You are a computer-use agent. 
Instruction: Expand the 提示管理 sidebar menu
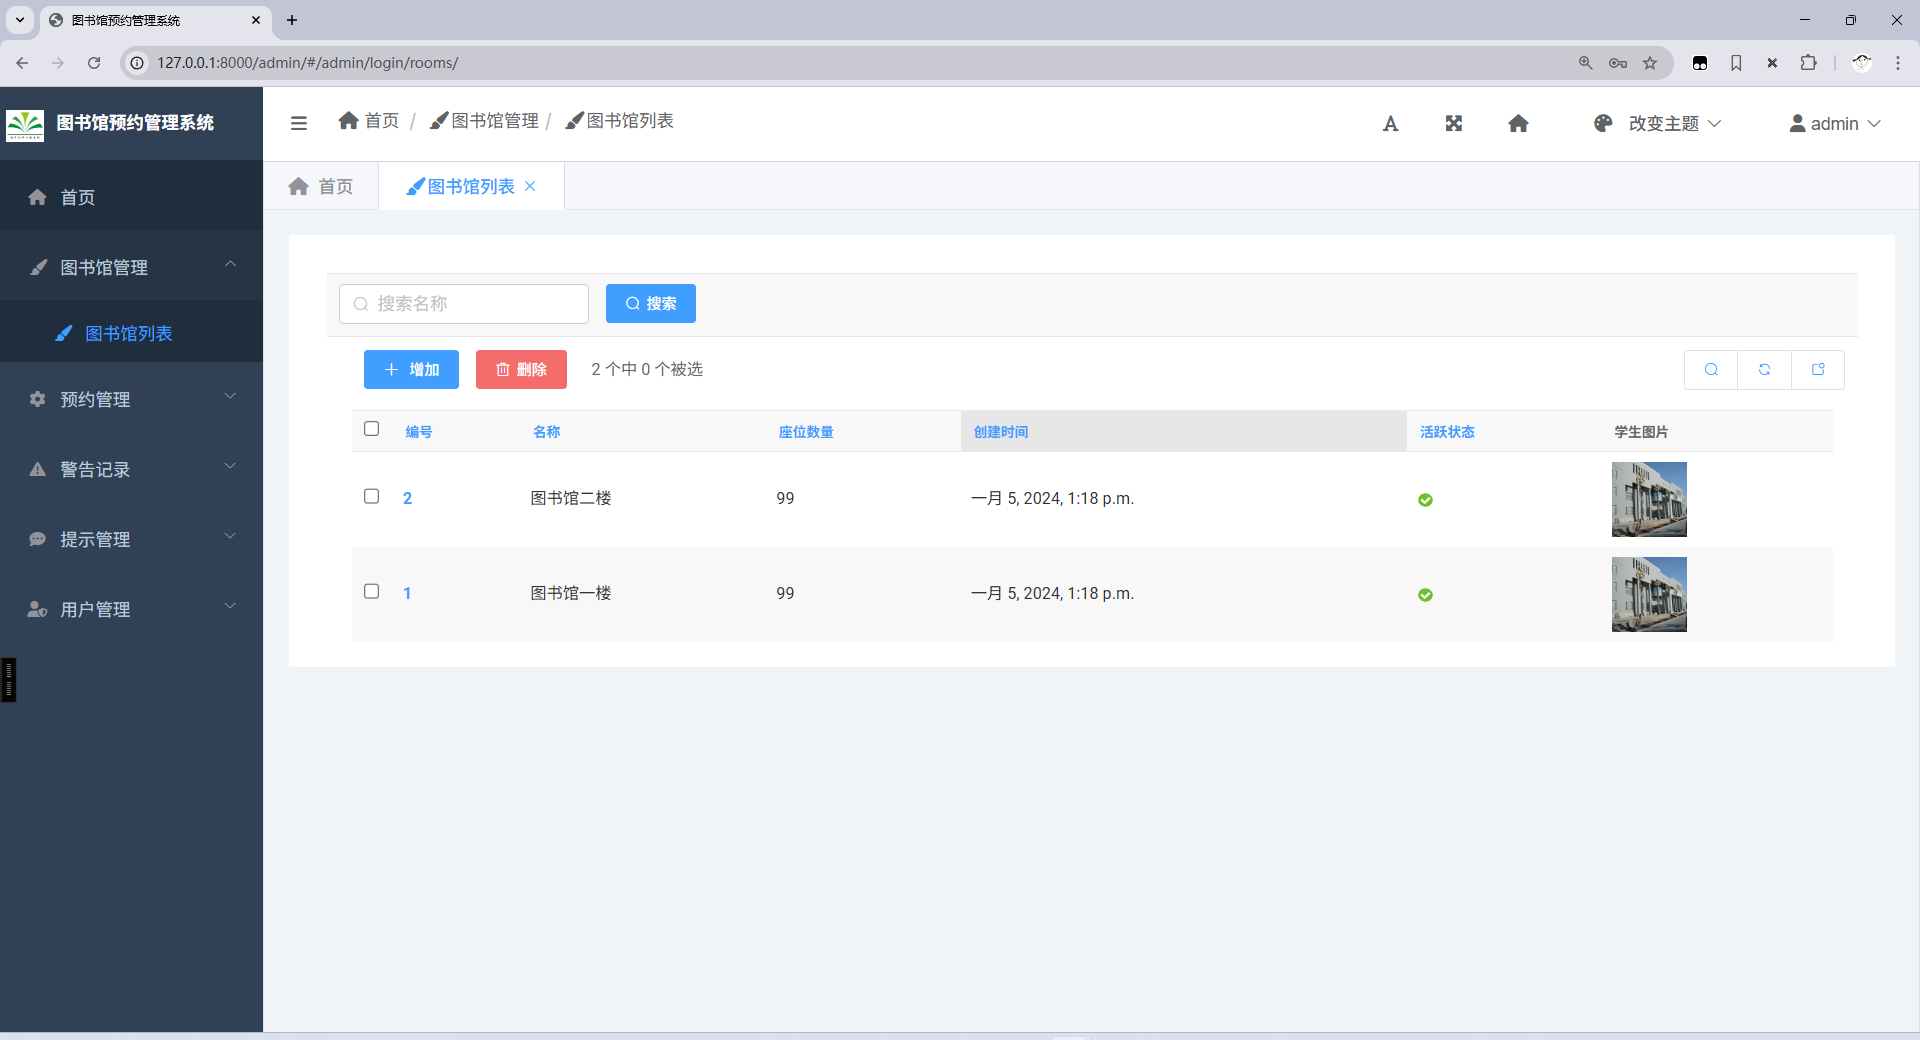(x=131, y=539)
